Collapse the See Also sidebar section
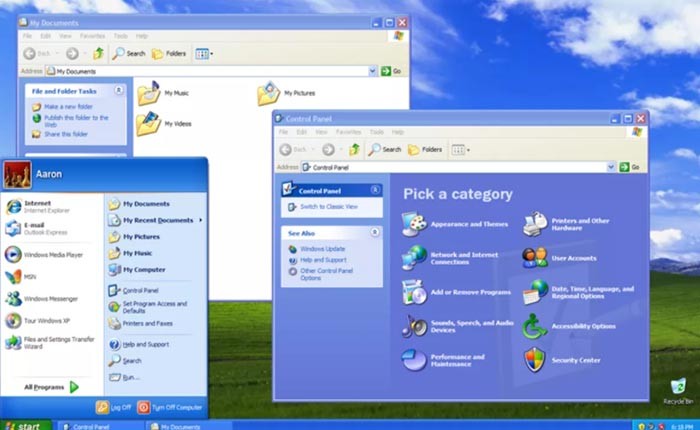Viewport: 700px width, 430px height. coord(375,232)
